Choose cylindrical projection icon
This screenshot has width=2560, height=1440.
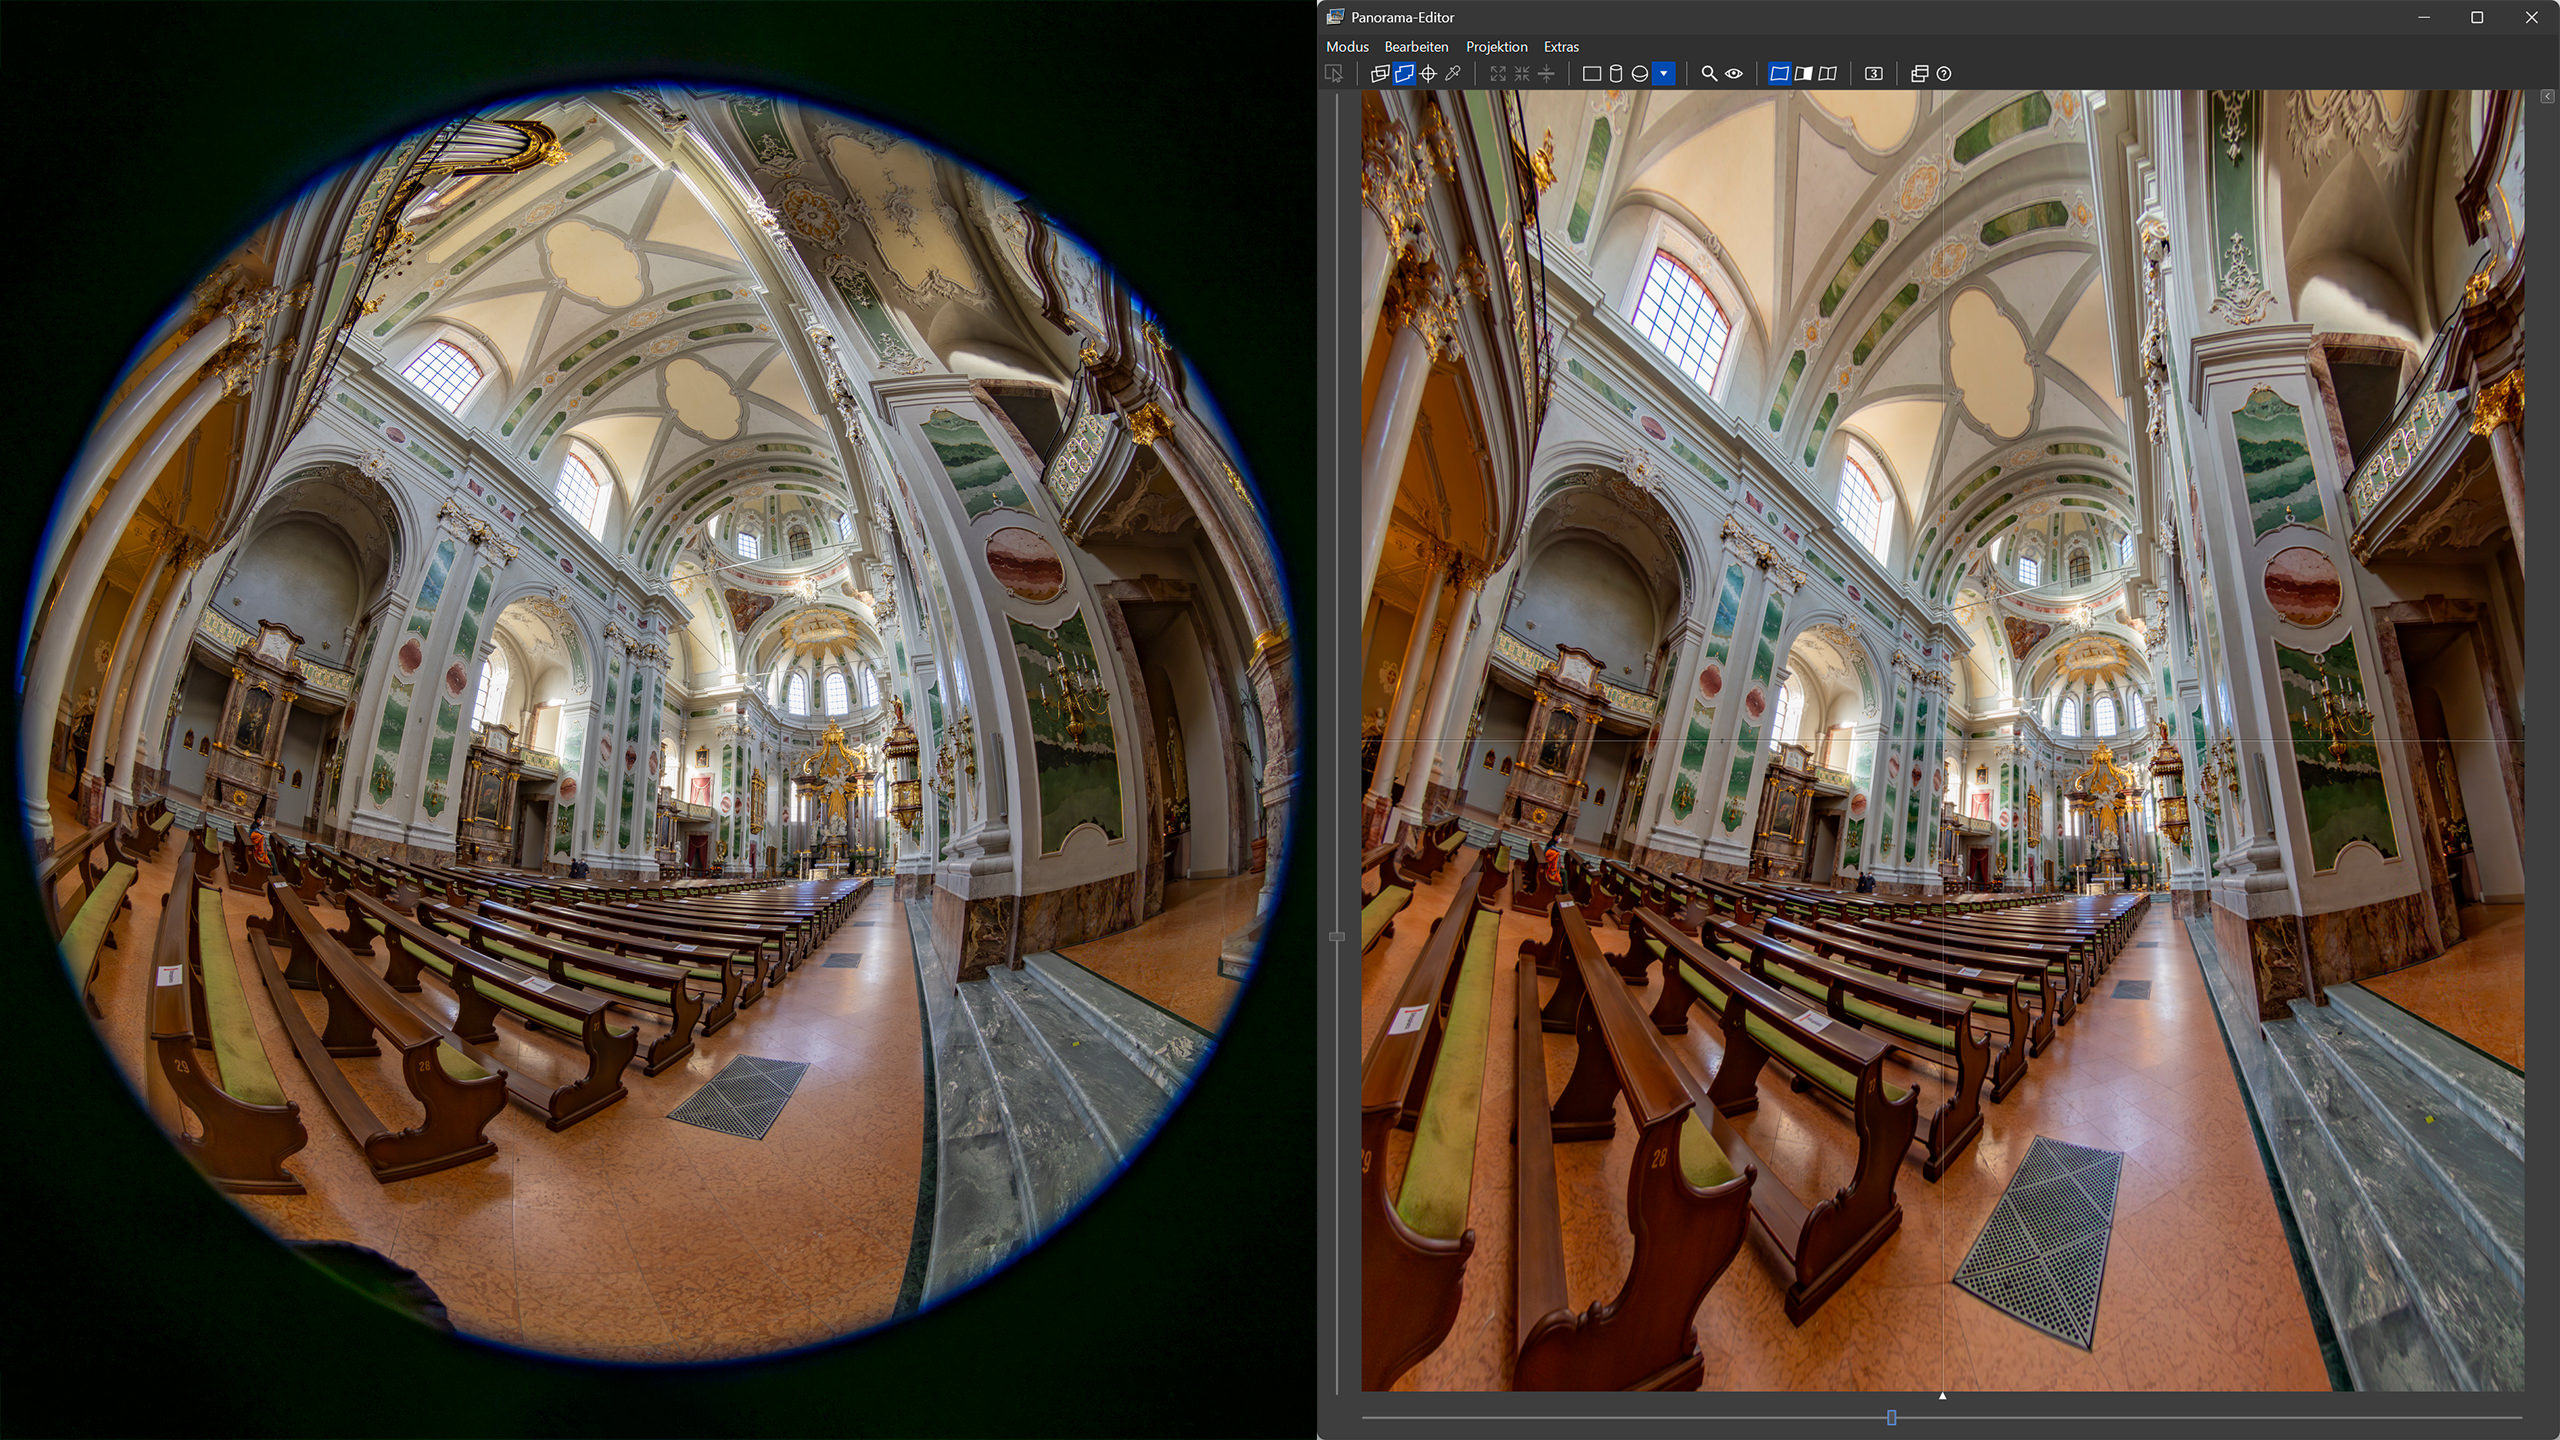pos(1615,74)
